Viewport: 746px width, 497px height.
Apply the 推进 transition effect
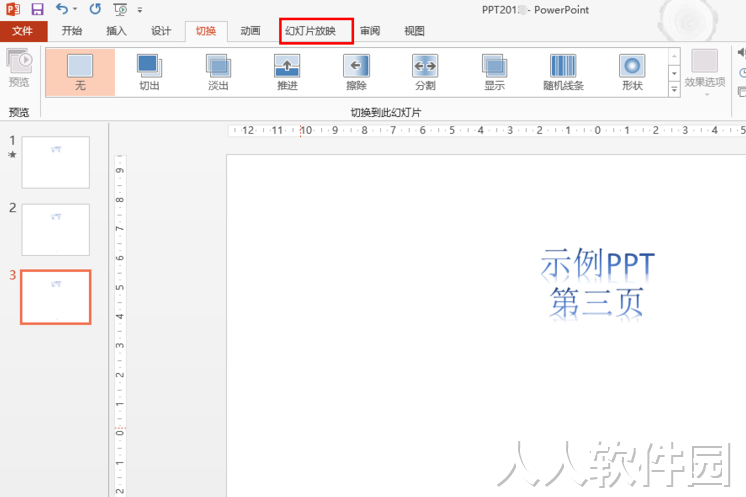tap(287, 73)
